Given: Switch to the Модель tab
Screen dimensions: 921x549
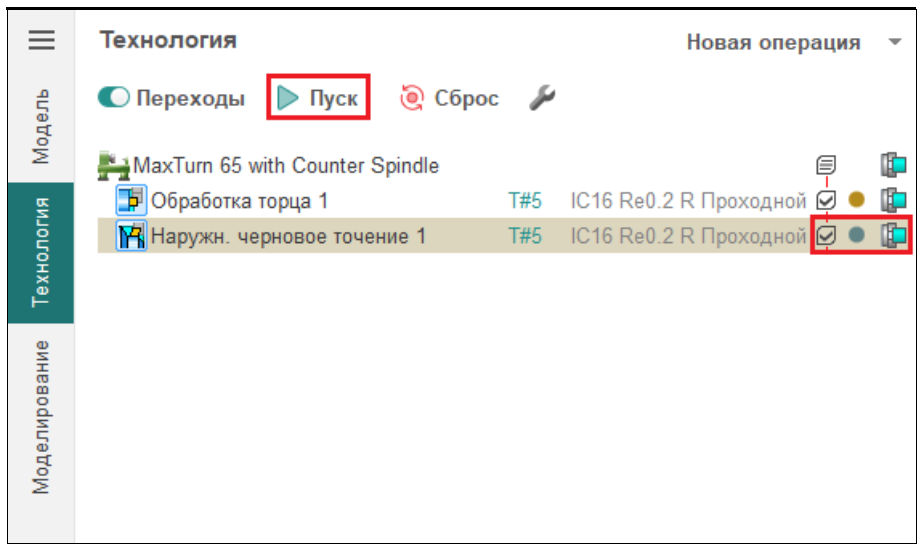Looking at the screenshot, I should click(x=41, y=125).
